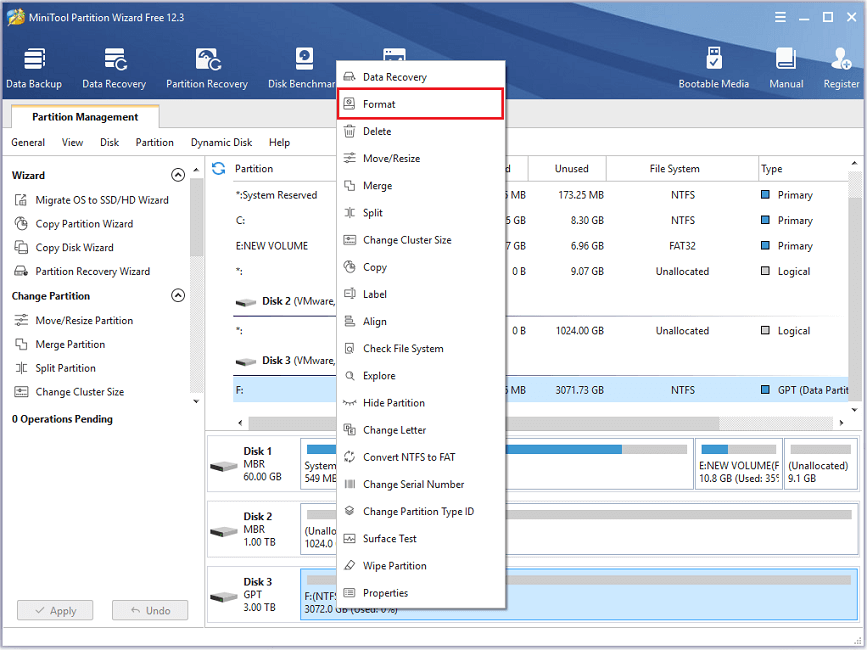
Task: Select Wipe Partition in context menu
Action: 421,566
